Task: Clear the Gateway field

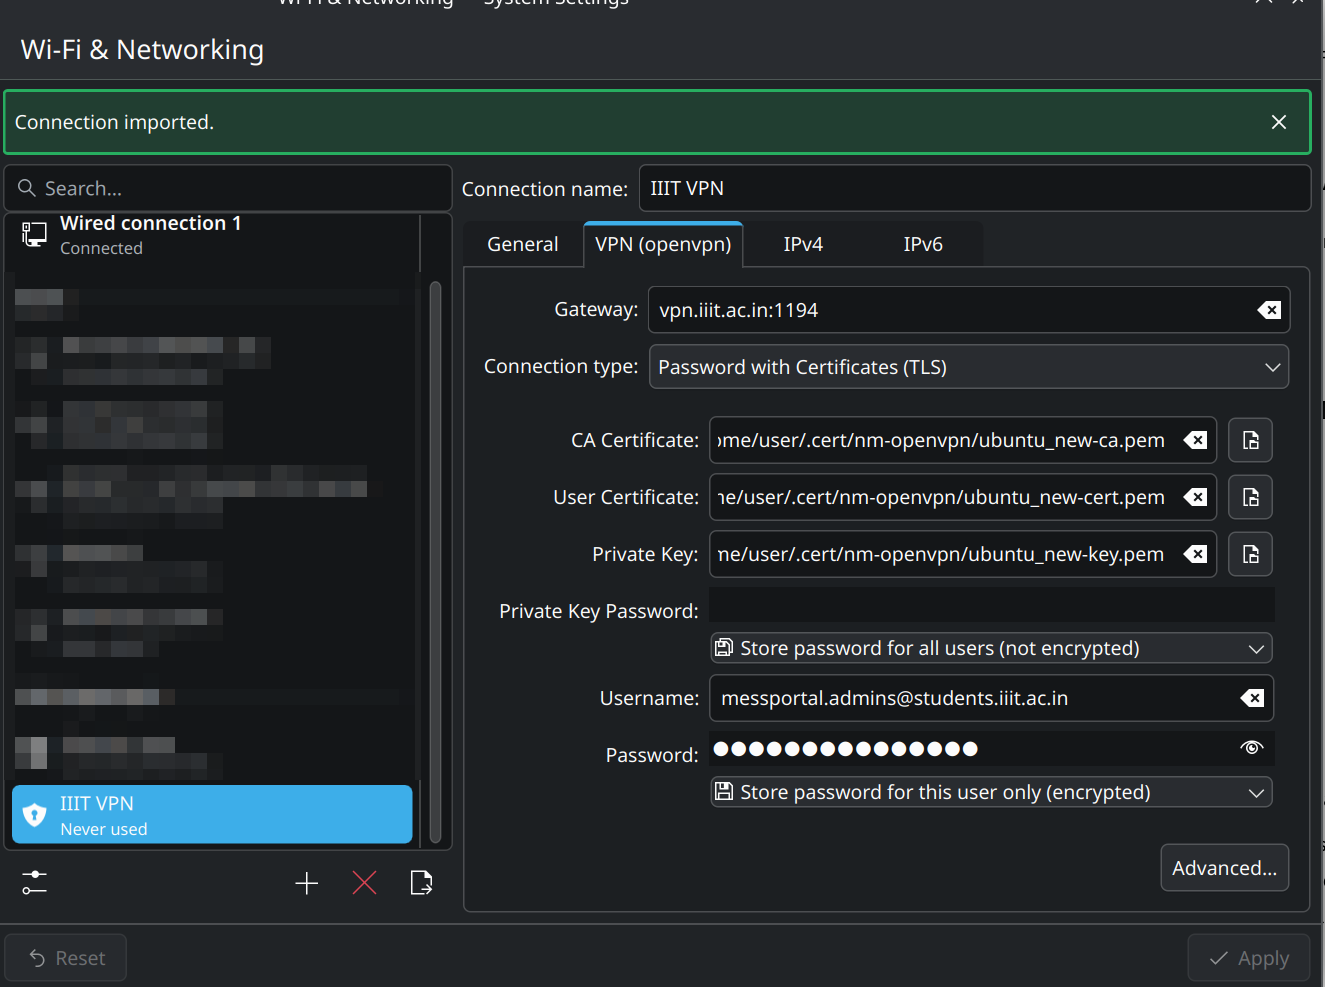Action: click(1269, 310)
